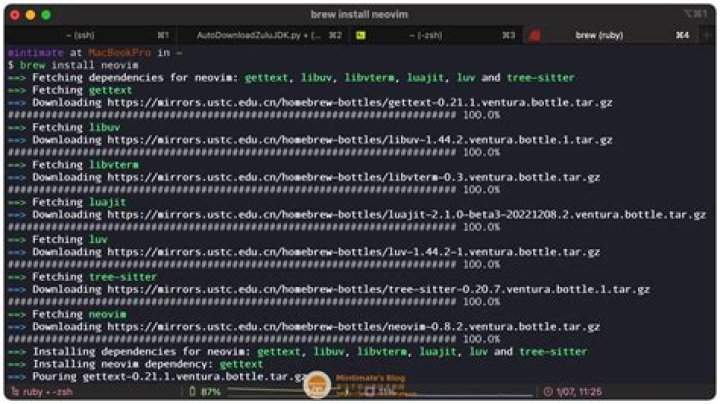The image size is (720, 404).
Task: Close the terminal window with the red button
Action: (15, 15)
